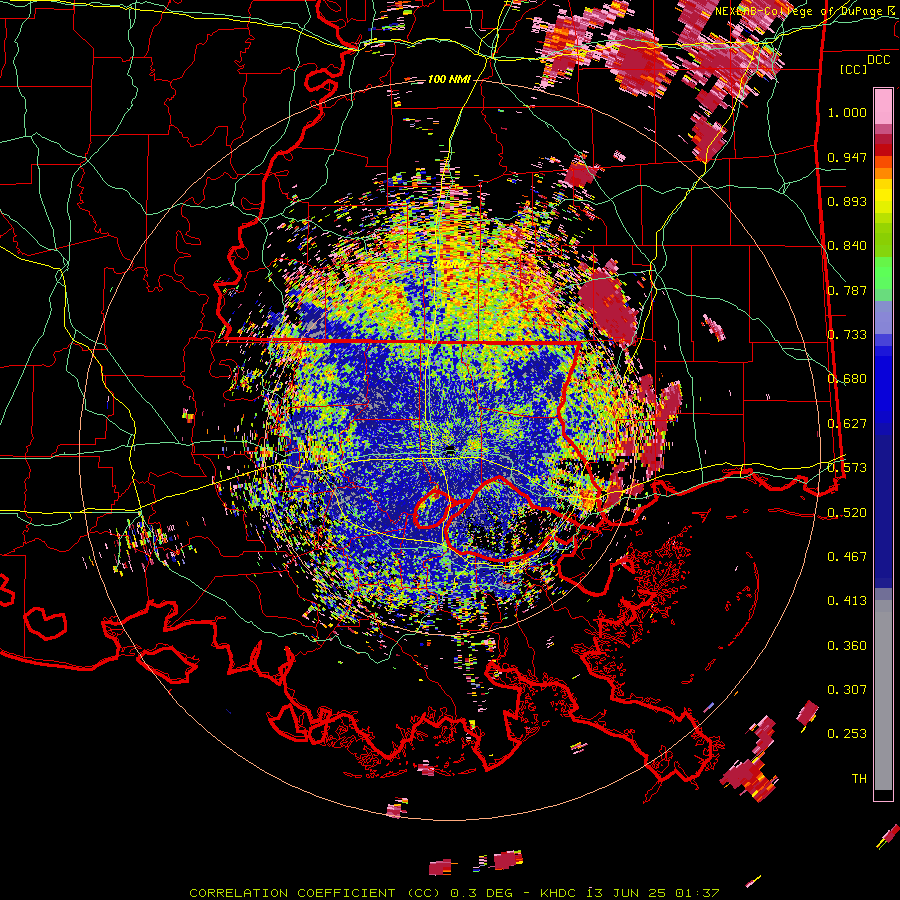Select the 0.840 legend value
This screenshot has height=900, width=900.
coord(847,246)
